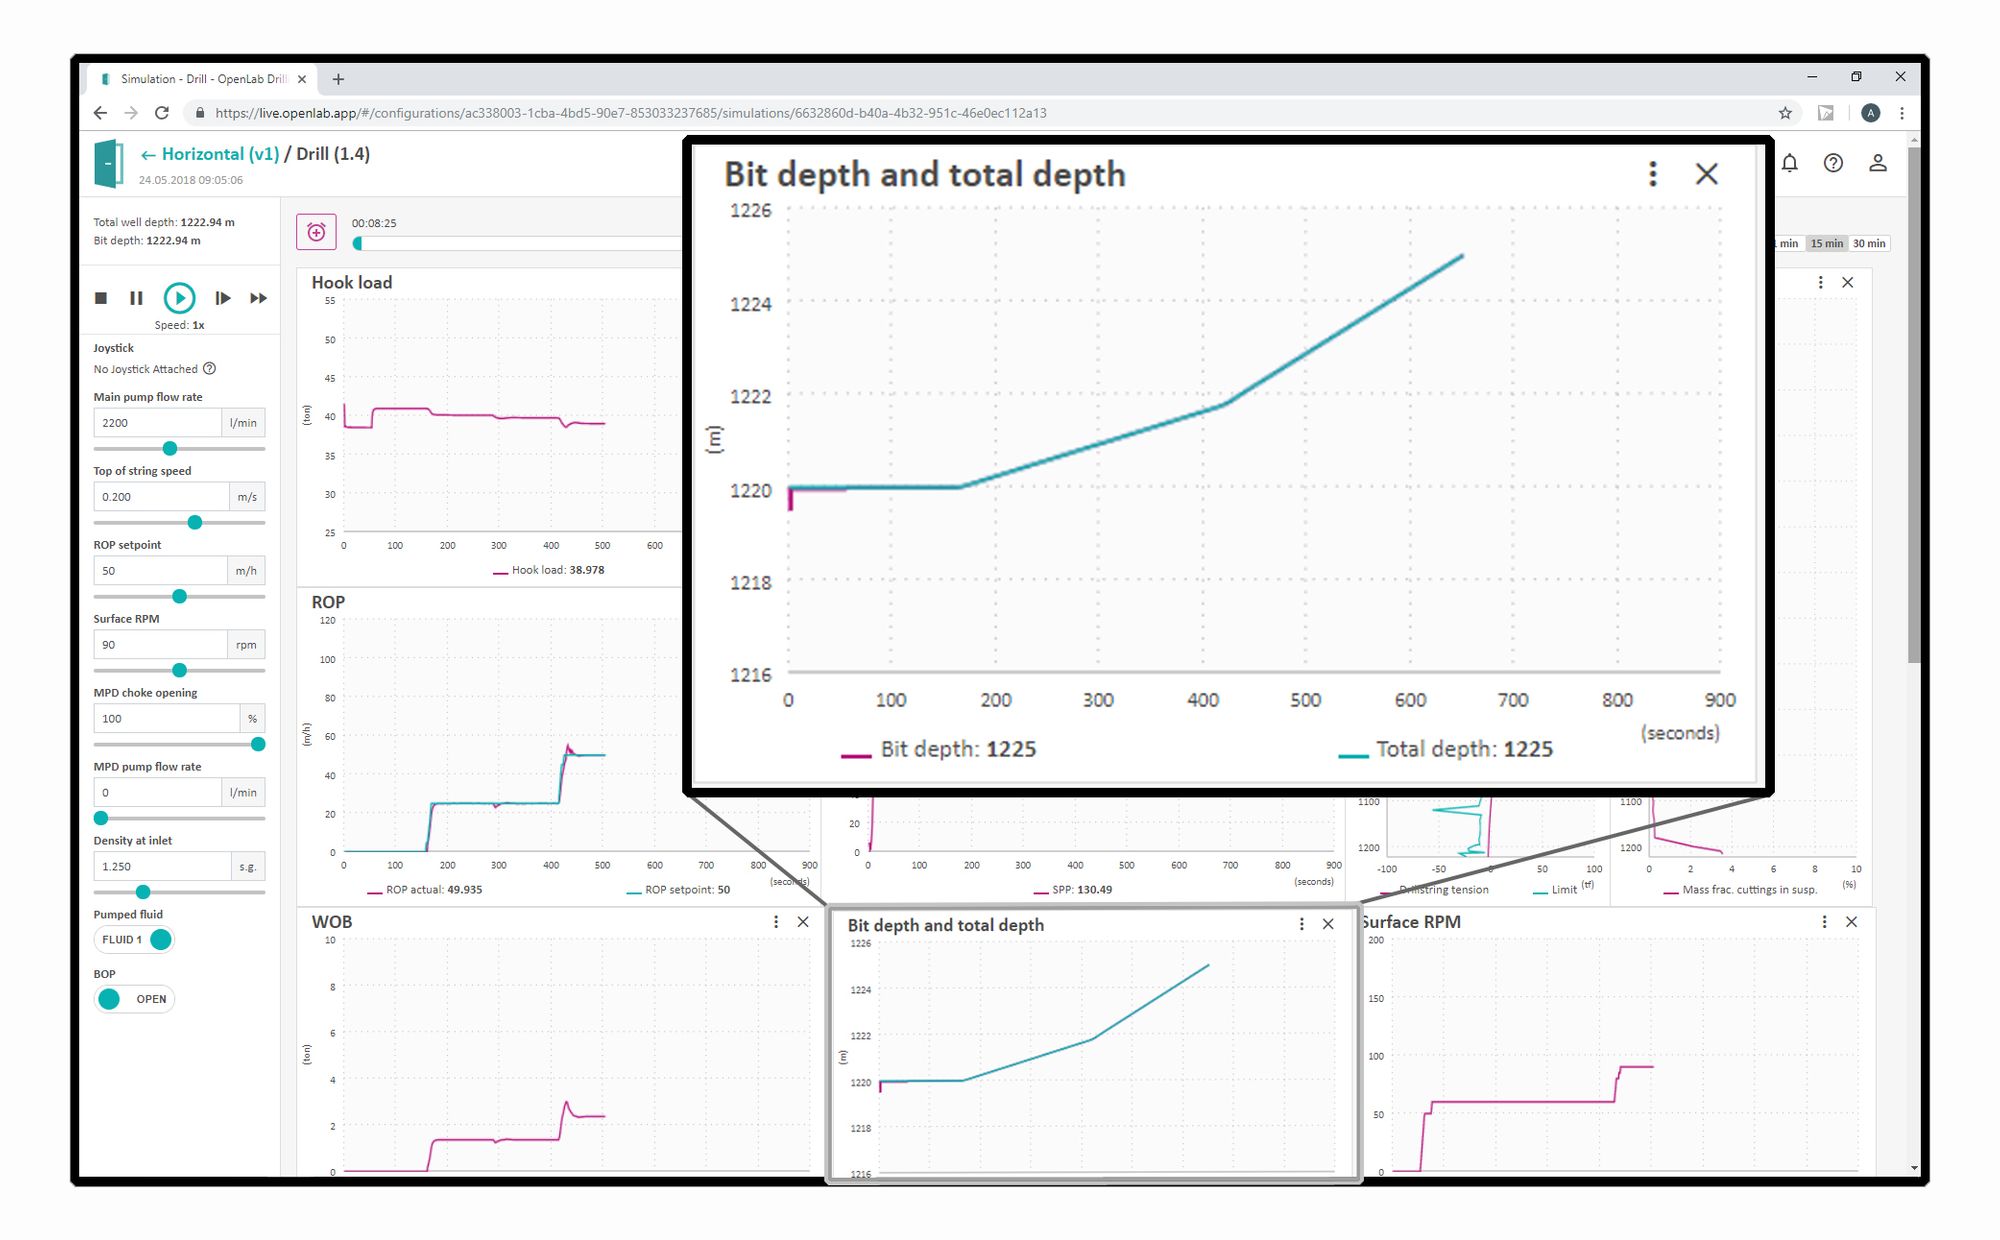Viewport: 2000px width, 1240px height.
Task: Open options menu of enlarged depth chart
Action: click(1652, 174)
